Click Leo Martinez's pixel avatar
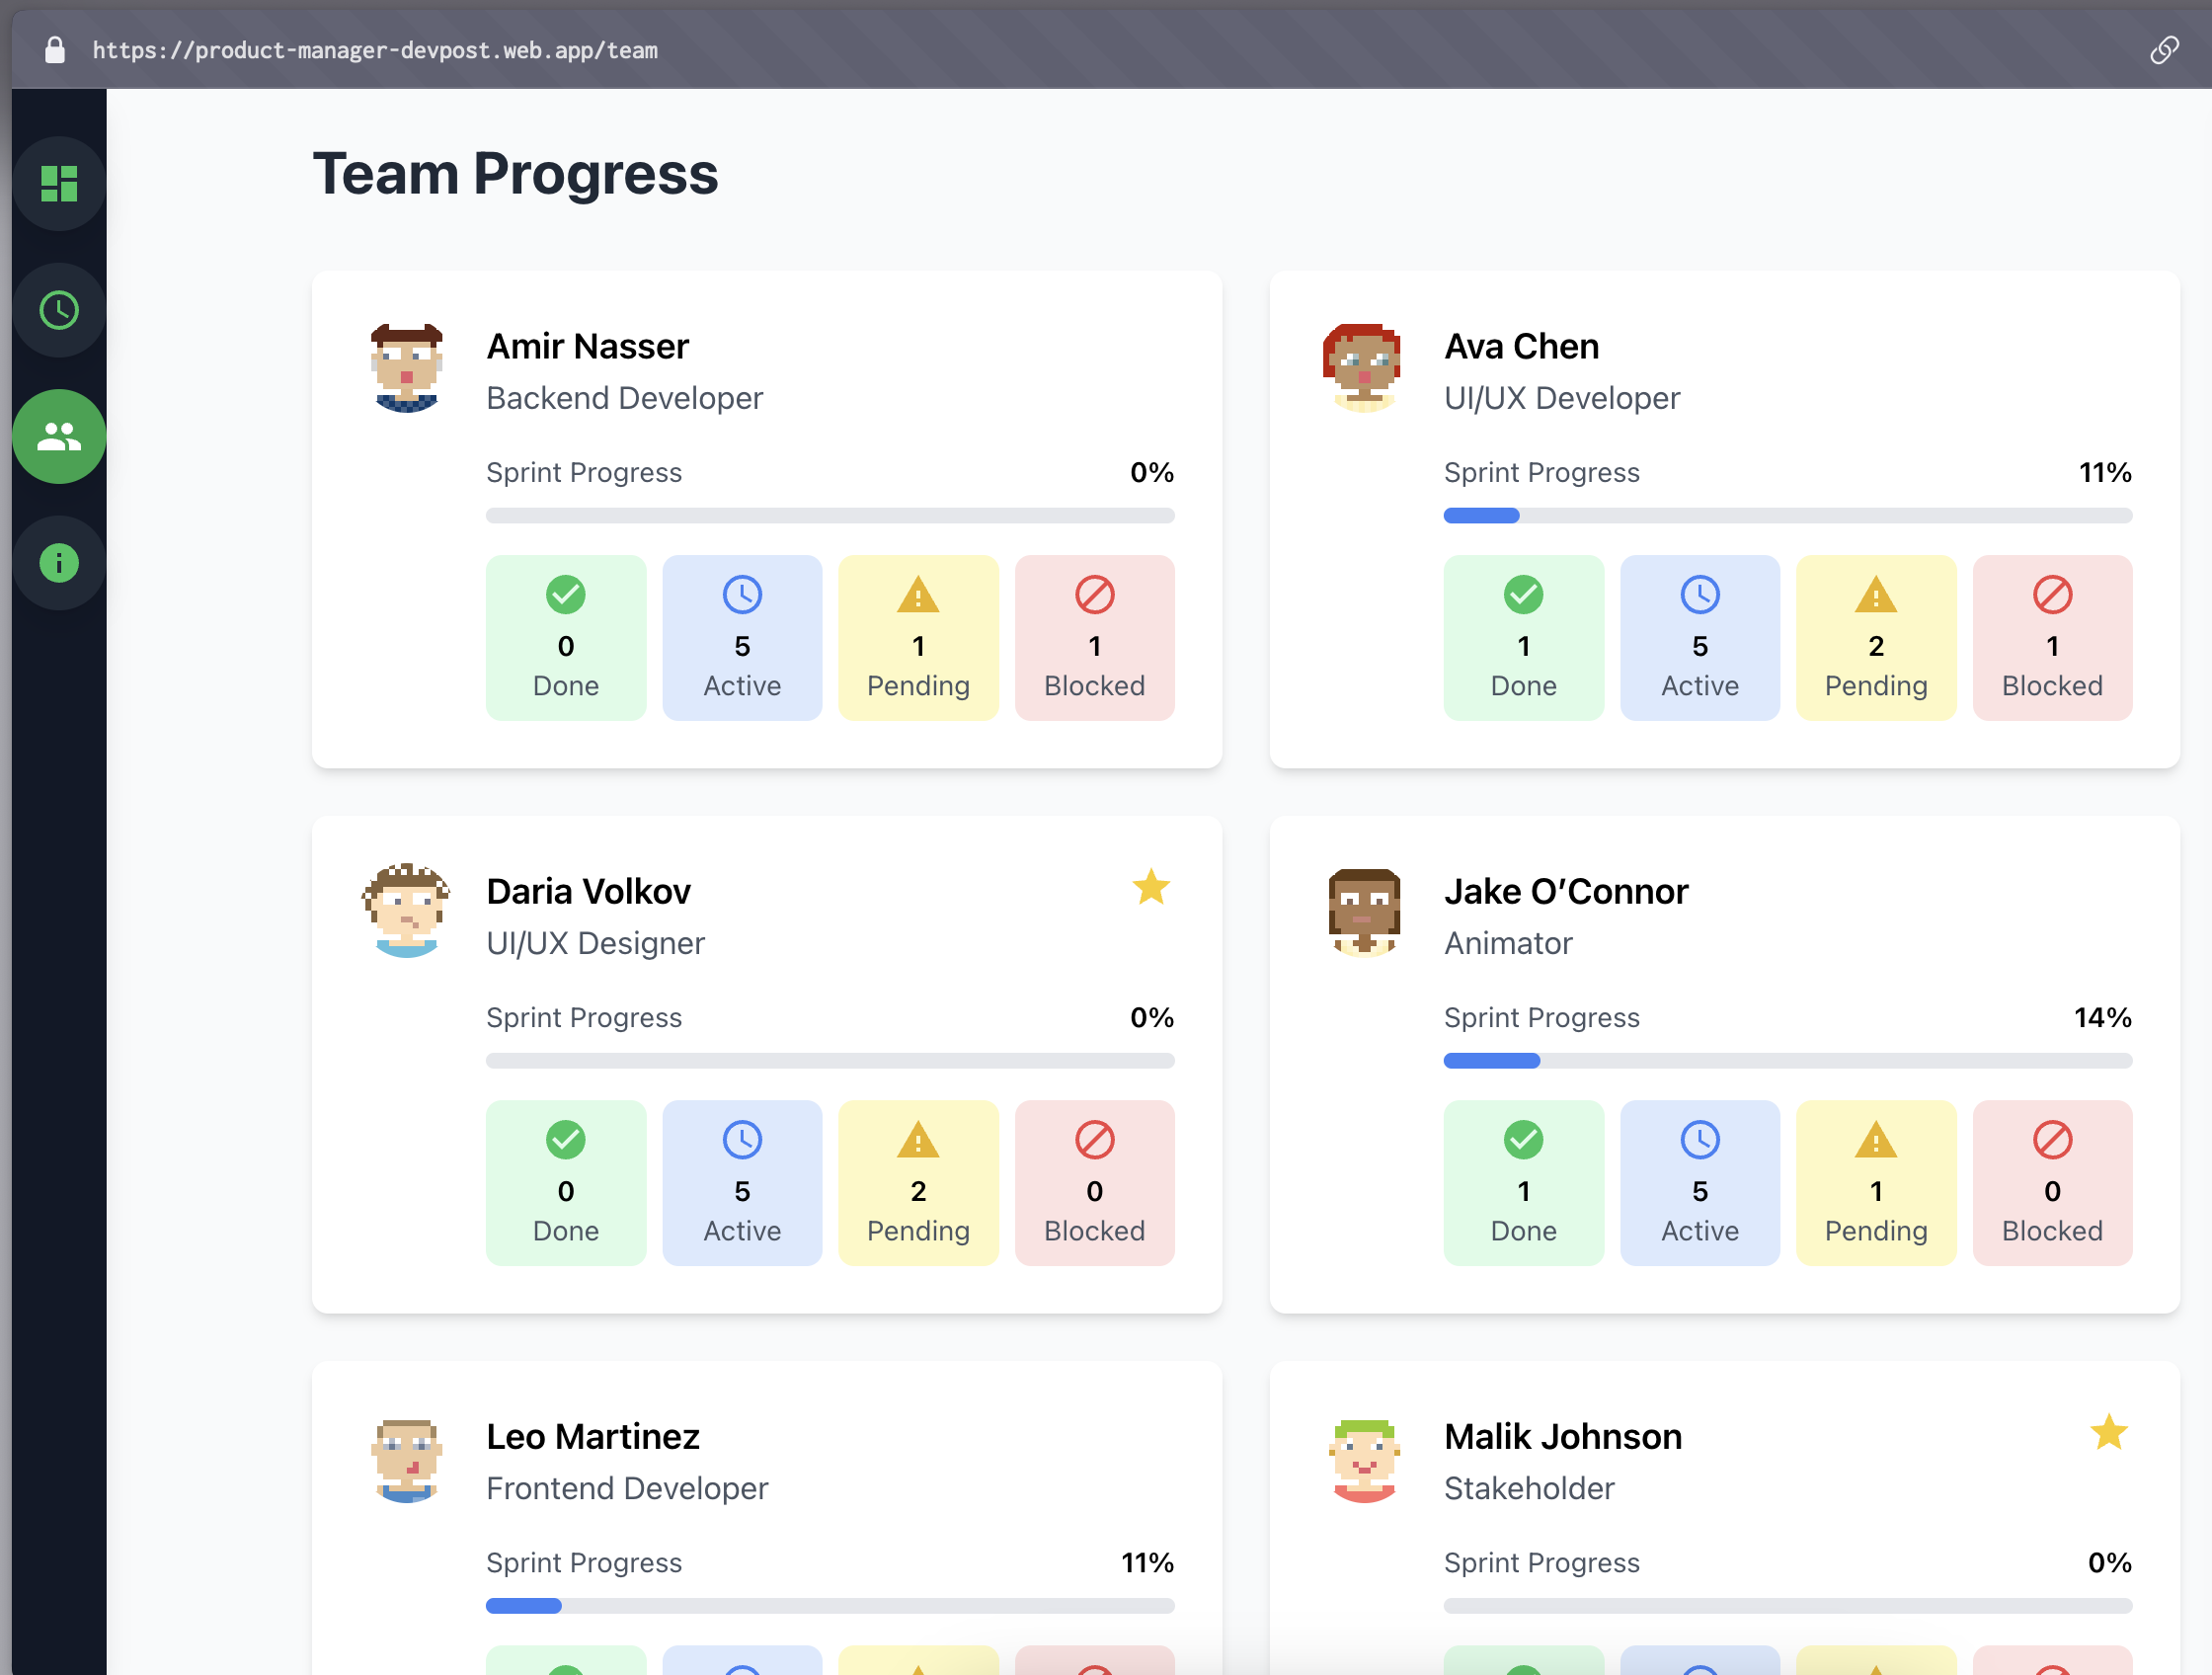 click(x=406, y=1460)
